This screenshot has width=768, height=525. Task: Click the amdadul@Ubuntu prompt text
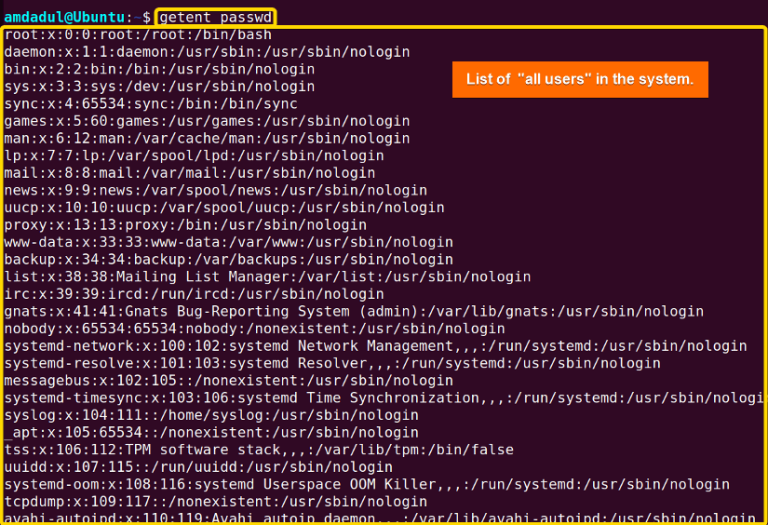coord(65,18)
